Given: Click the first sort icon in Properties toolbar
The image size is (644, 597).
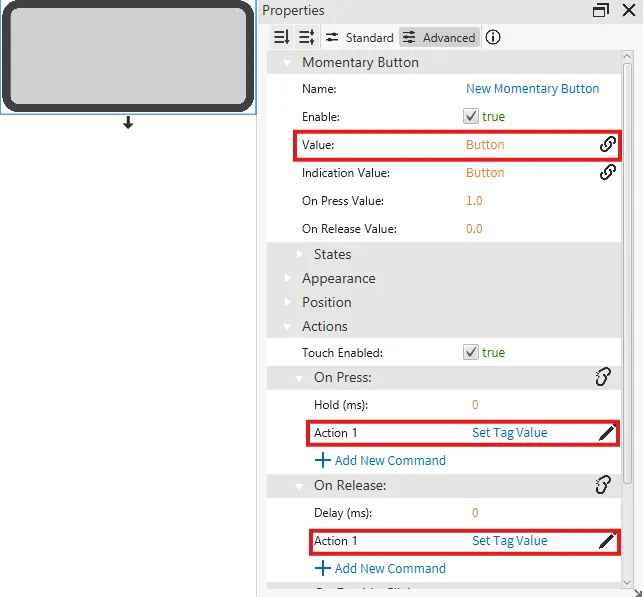Looking at the screenshot, I should pos(281,37).
